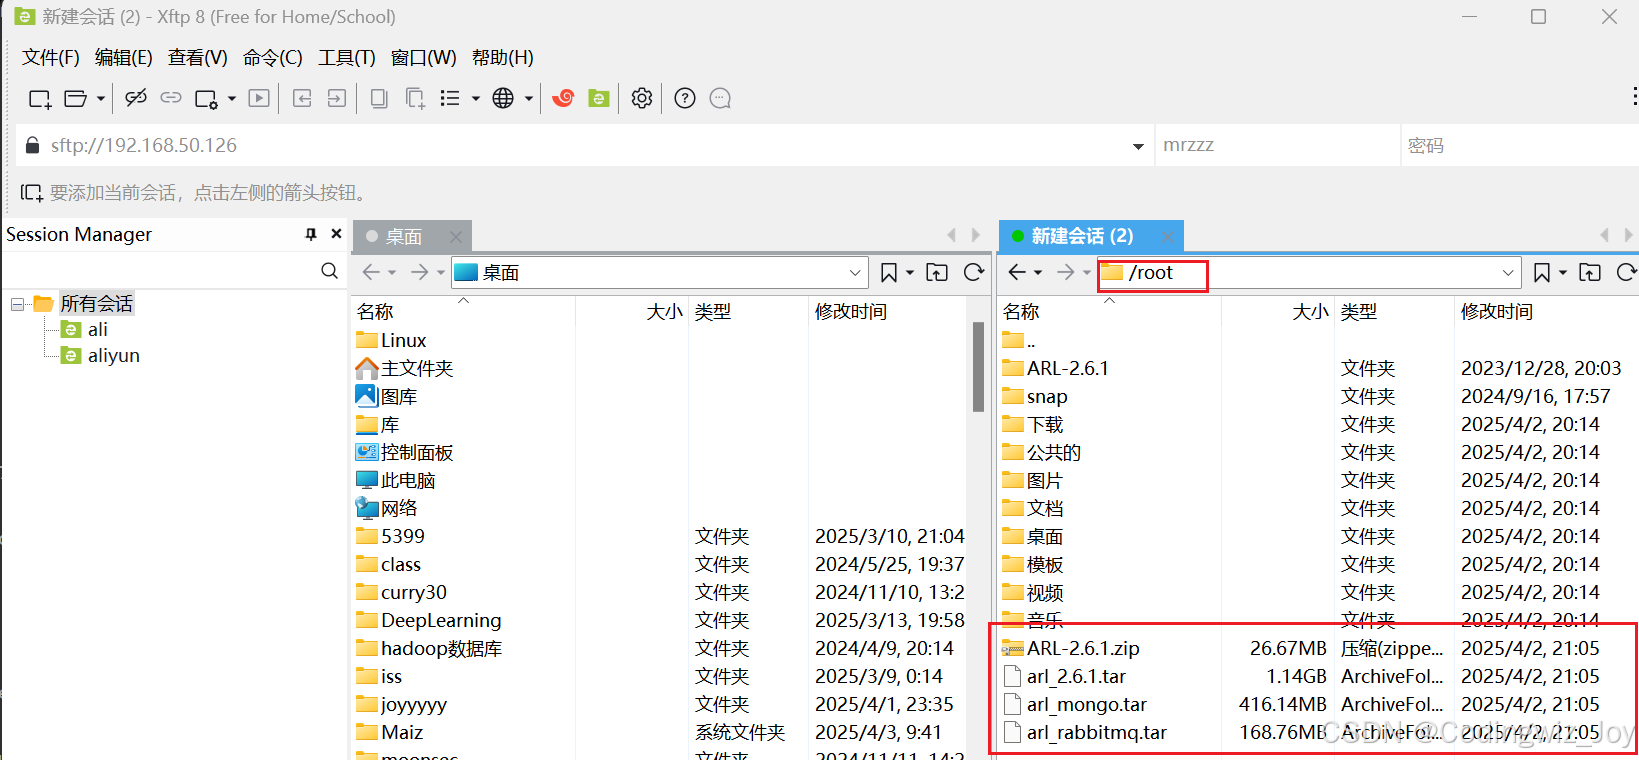
Task: Click the right-arrow transfer icon
Action: [x=337, y=98]
